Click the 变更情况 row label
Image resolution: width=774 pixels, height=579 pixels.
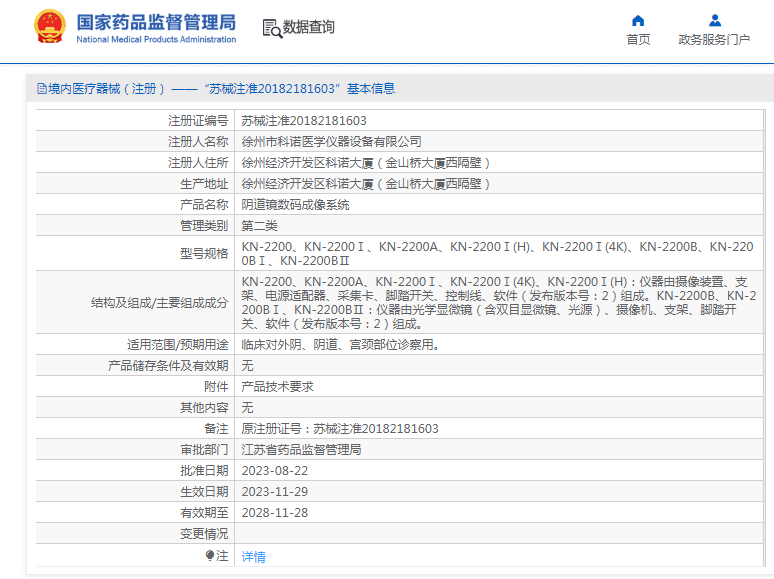tap(204, 534)
